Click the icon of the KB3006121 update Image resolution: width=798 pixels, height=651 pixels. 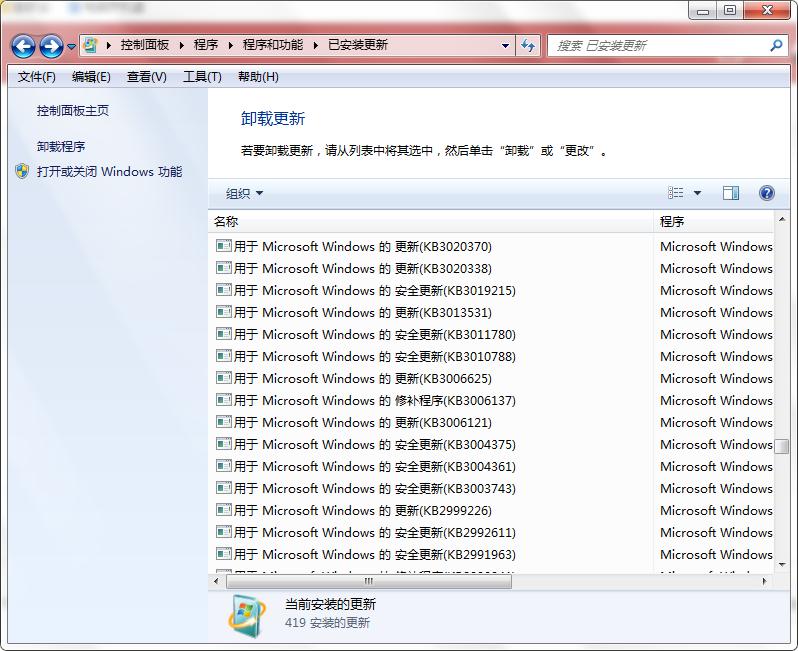pyautogui.click(x=223, y=422)
